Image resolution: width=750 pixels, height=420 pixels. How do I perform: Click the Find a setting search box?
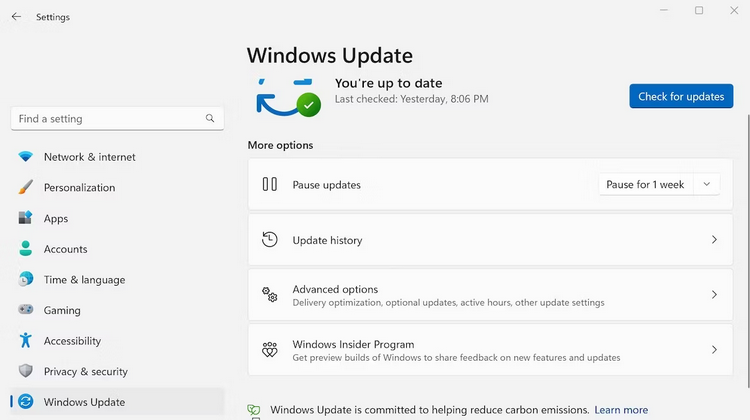click(x=117, y=119)
